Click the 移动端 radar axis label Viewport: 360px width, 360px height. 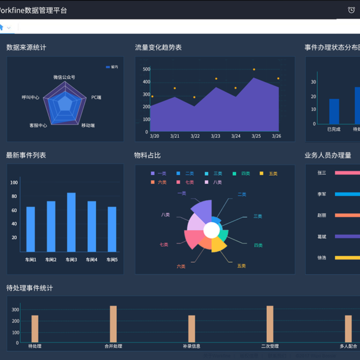pyautogui.click(x=88, y=126)
